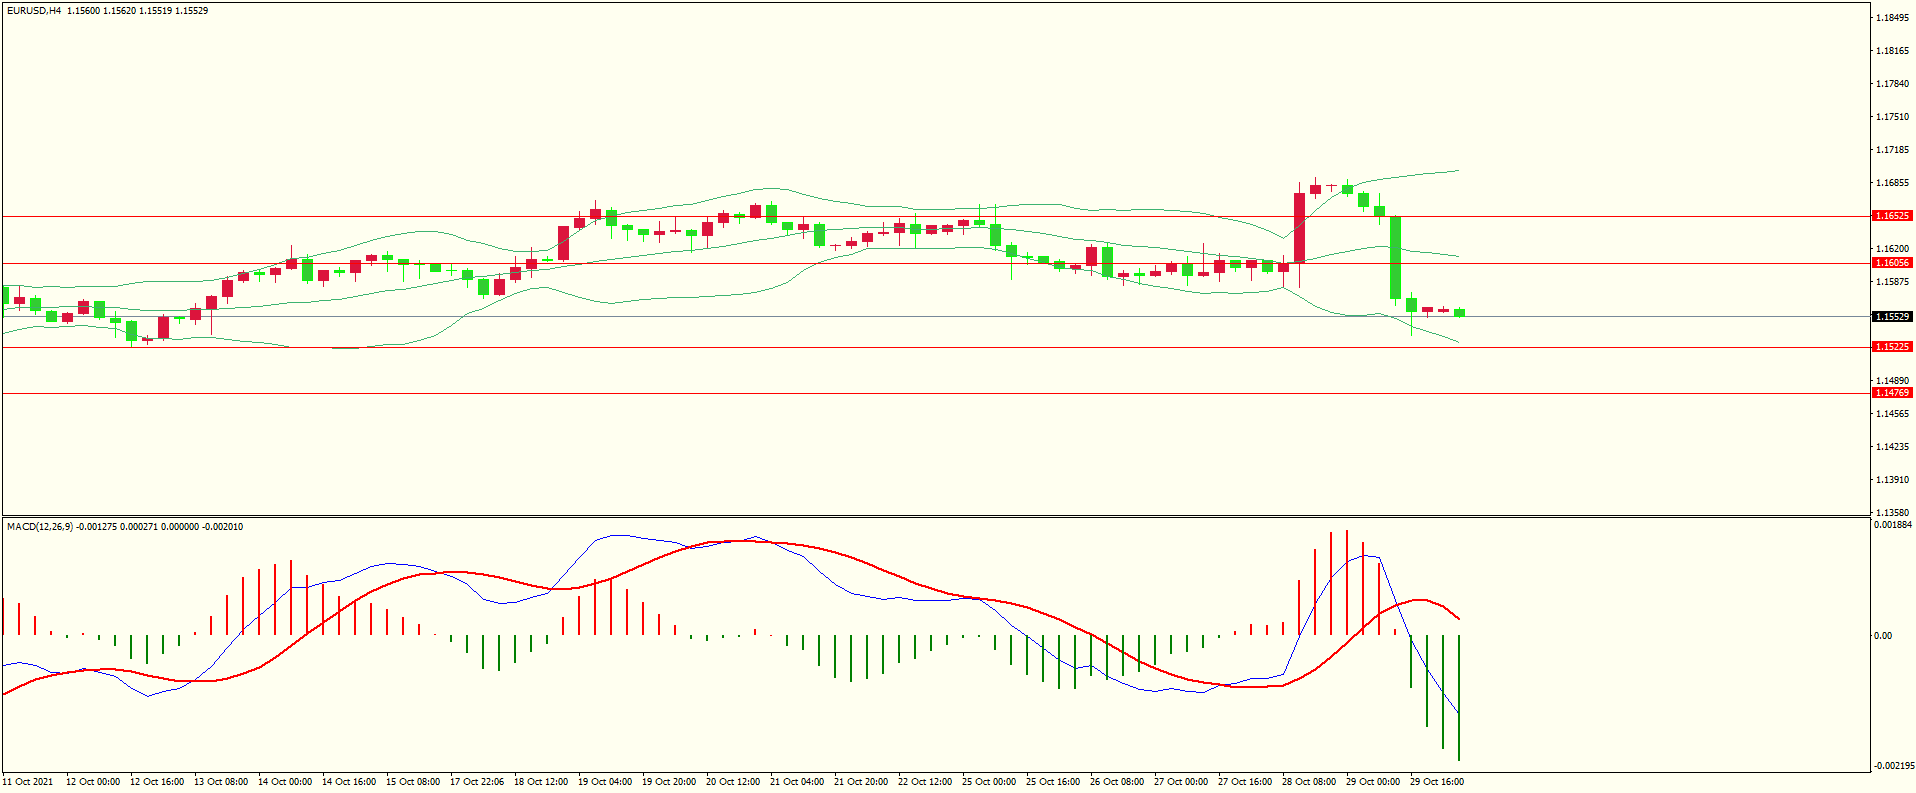Click the 1.17185 price axis label
This screenshot has width=1916, height=793.
point(1892,150)
